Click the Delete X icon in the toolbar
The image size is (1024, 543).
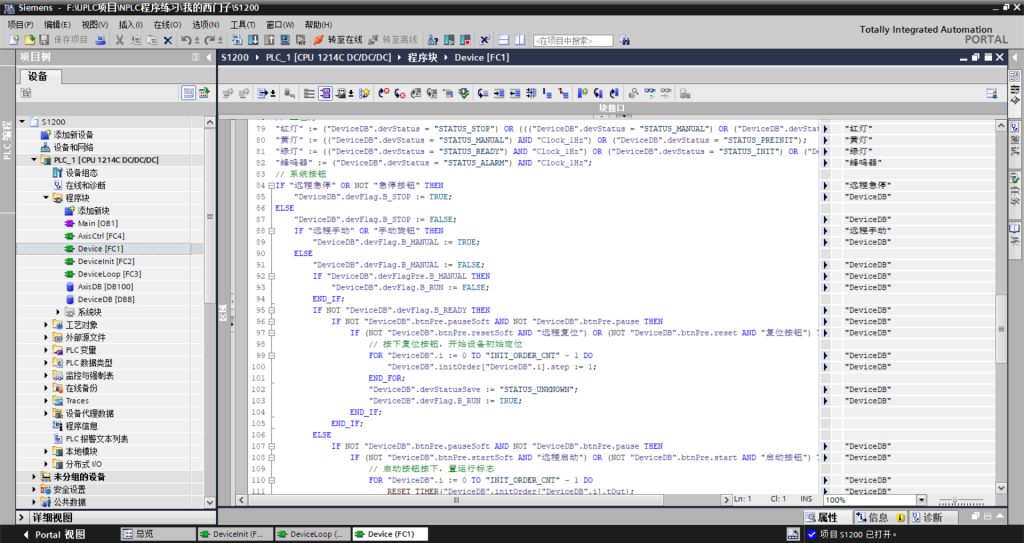(168, 40)
